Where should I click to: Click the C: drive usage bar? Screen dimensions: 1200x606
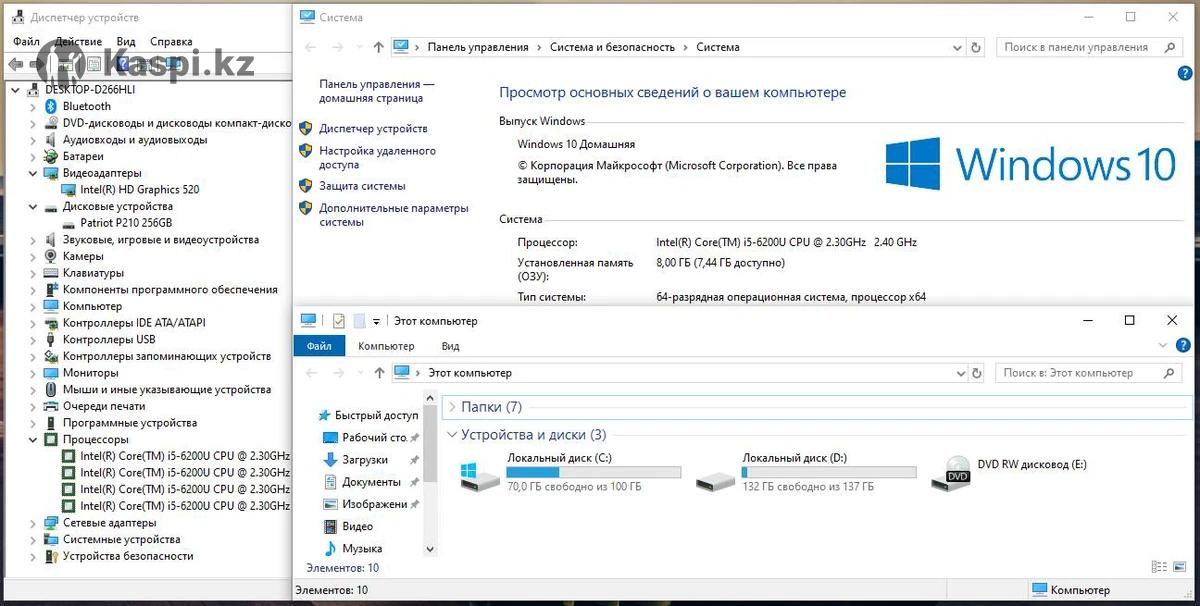594,473
